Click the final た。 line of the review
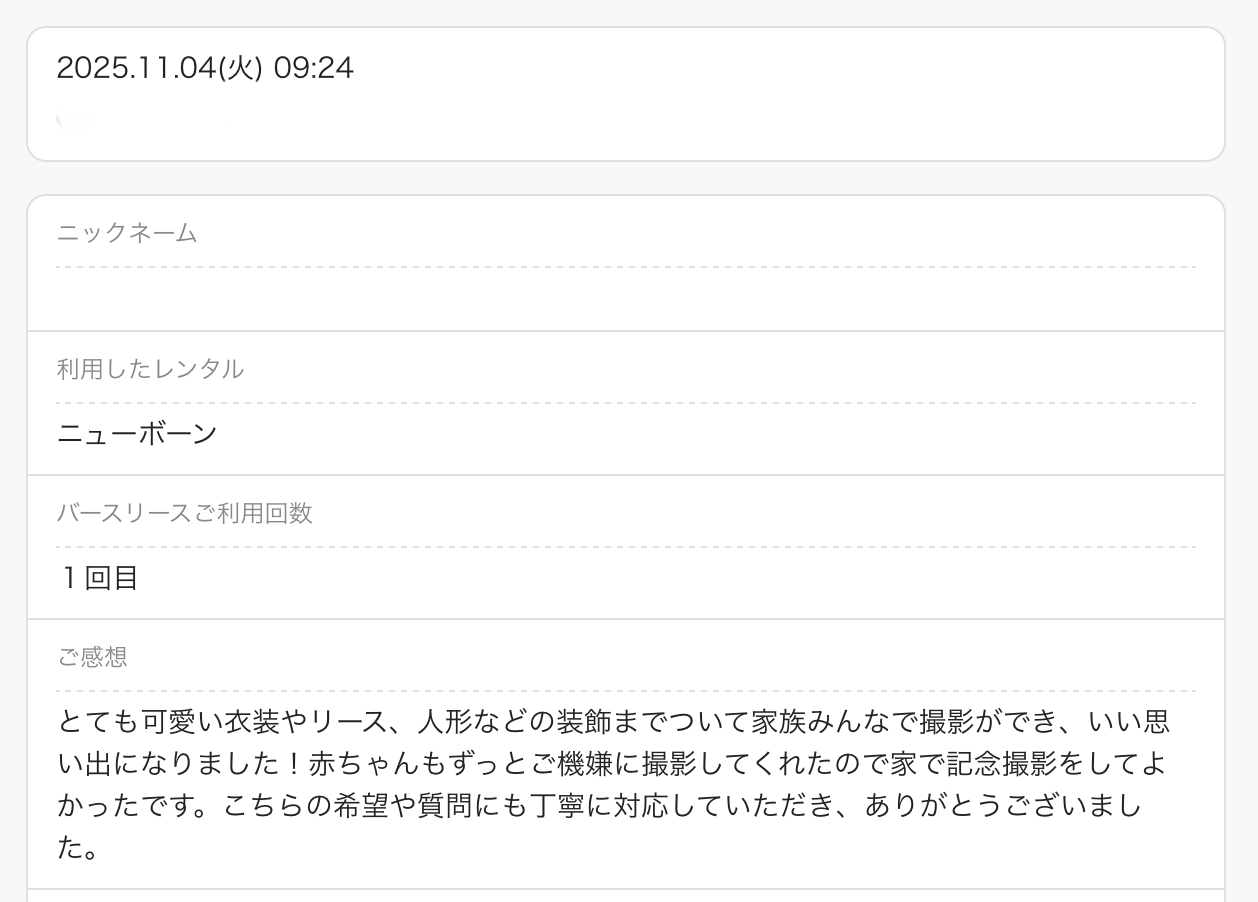1258x902 pixels. (x=77, y=850)
